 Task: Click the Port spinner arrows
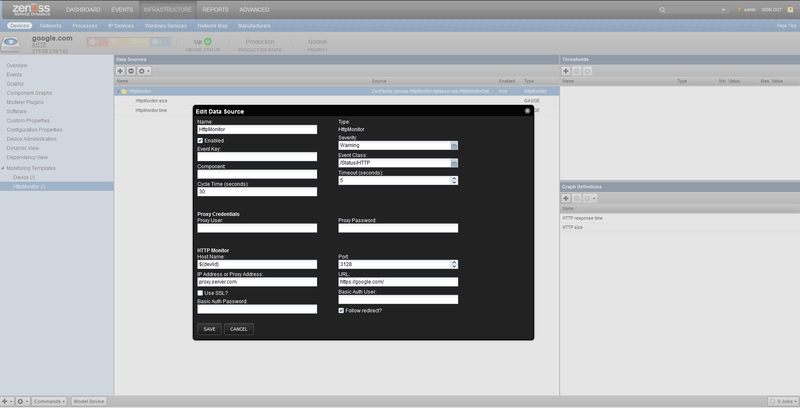point(454,264)
